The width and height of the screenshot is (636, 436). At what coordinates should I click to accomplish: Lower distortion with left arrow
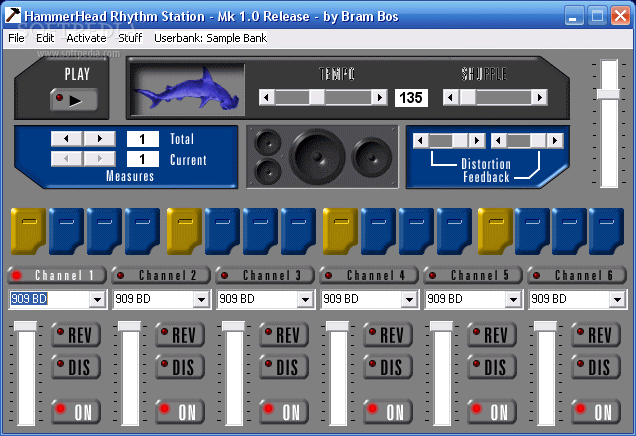pyautogui.click(x=420, y=141)
